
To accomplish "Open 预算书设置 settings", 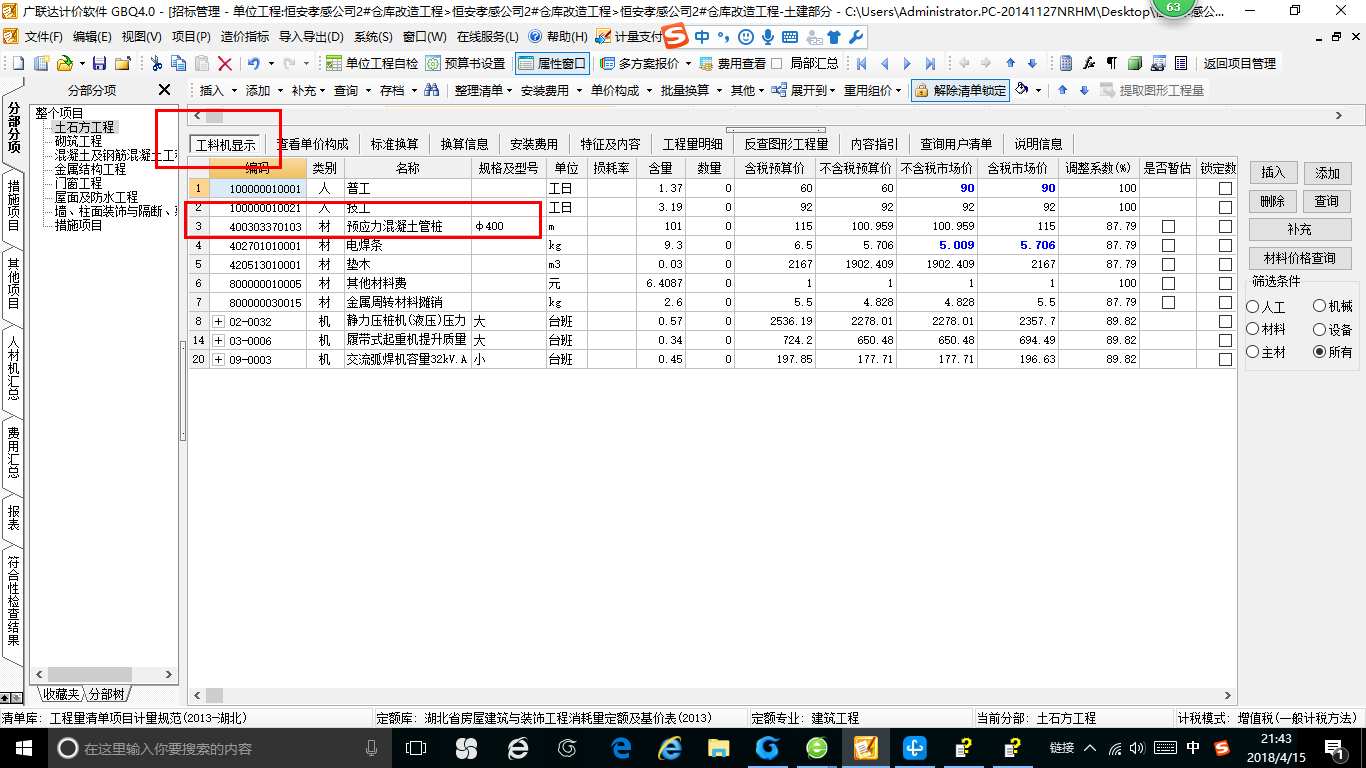I will click(465, 63).
